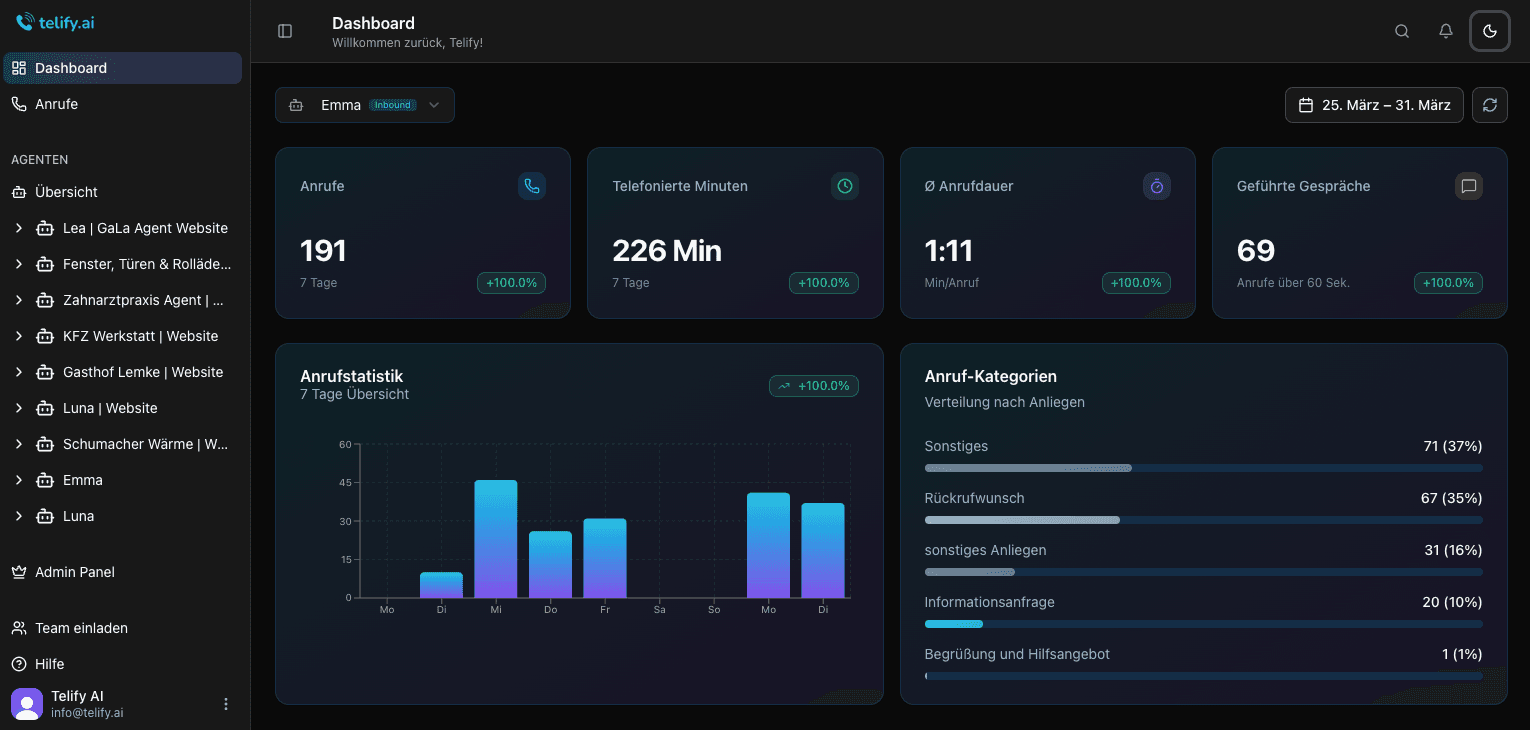Click Team einladen in the sidebar
Image resolution: width=1530 pixels, height=730 pixels.
pos(81,628)
